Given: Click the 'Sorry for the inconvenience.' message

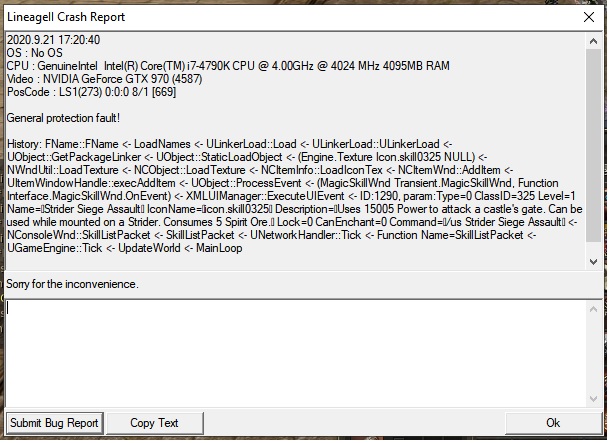Looking at the screenshot, I should tap(72, 284).
